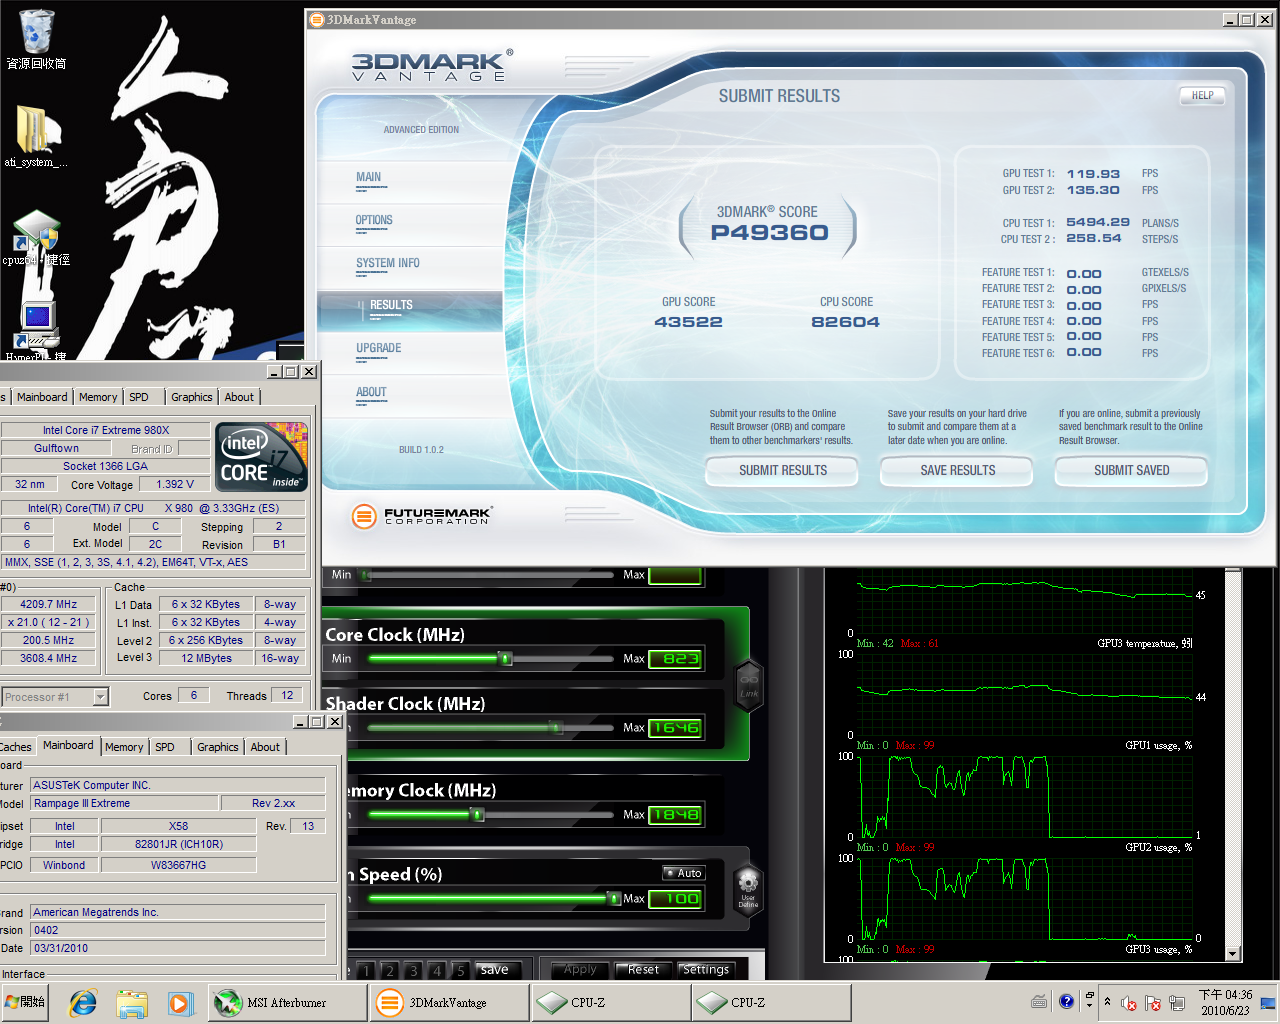Open the ati_system folder on desktop

pos(36,137)
